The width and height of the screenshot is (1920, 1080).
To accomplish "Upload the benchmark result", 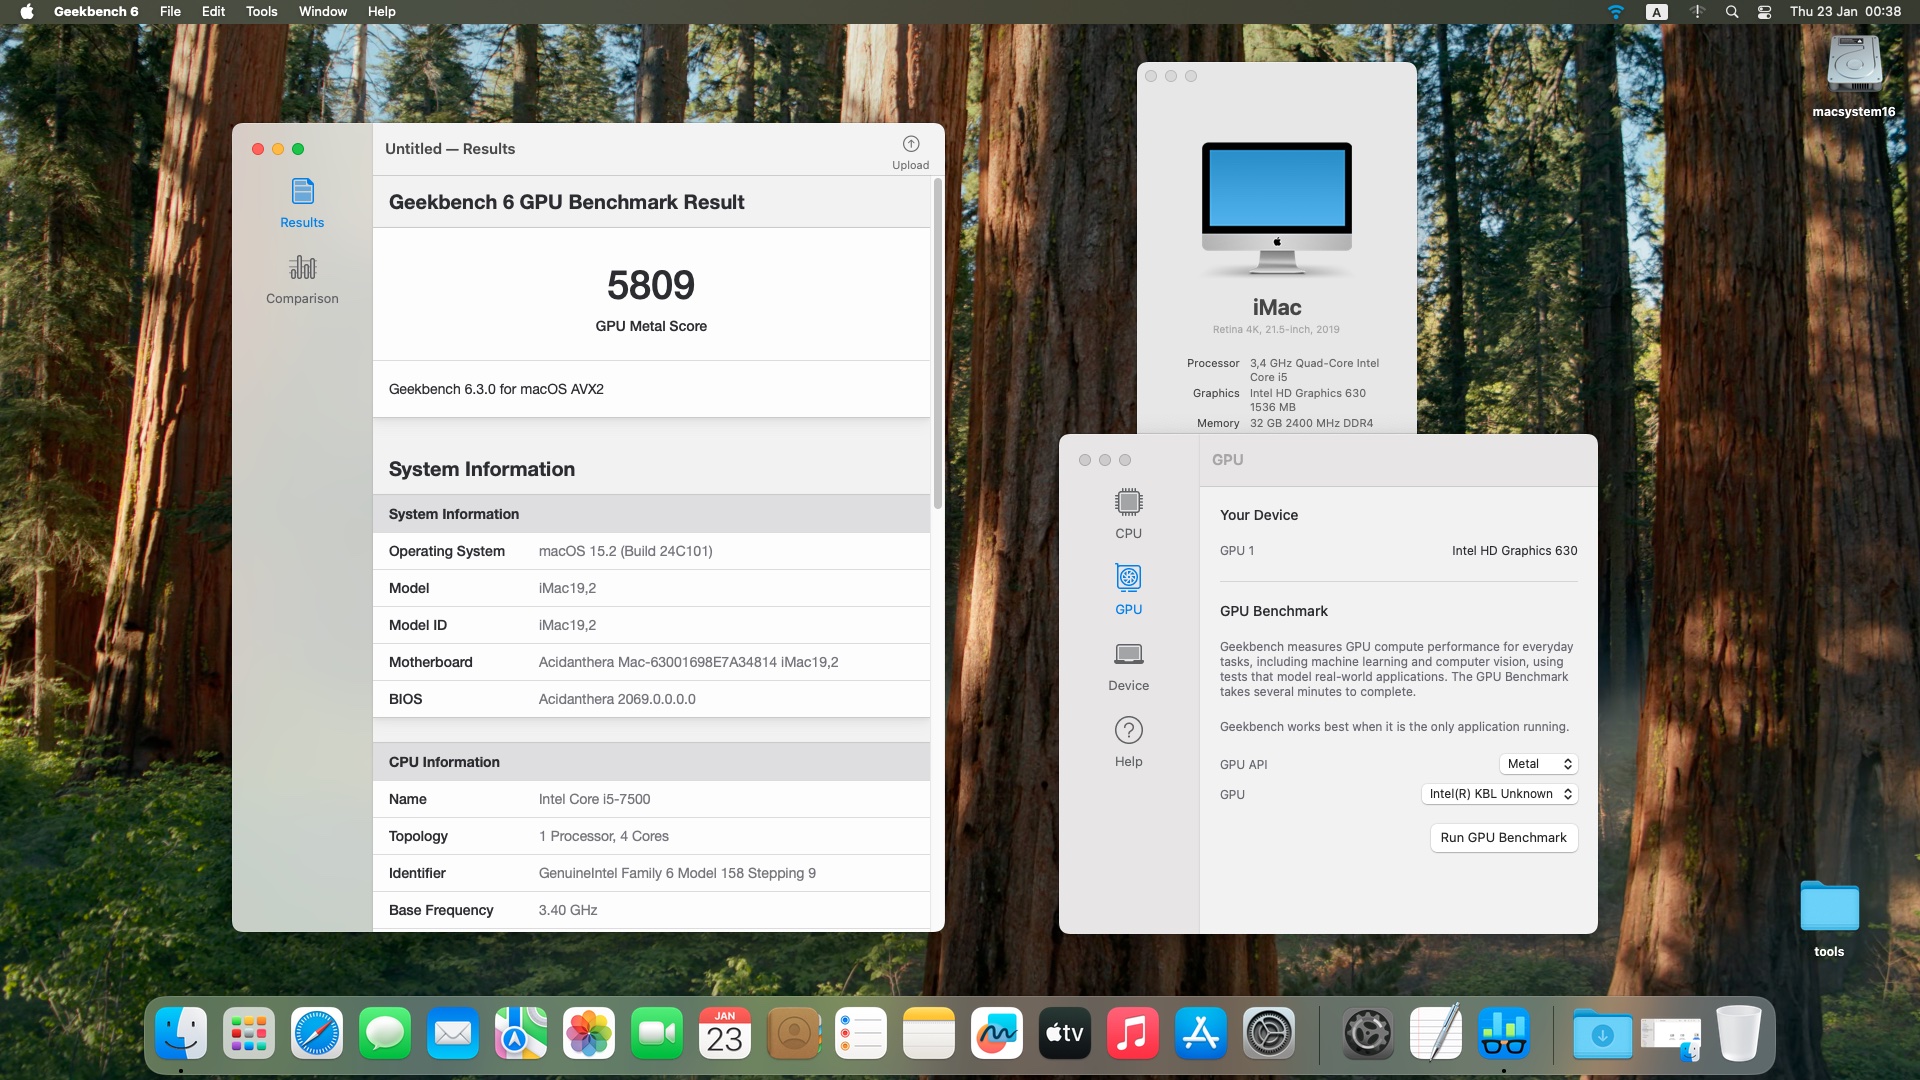I will [x=910, y=153].
